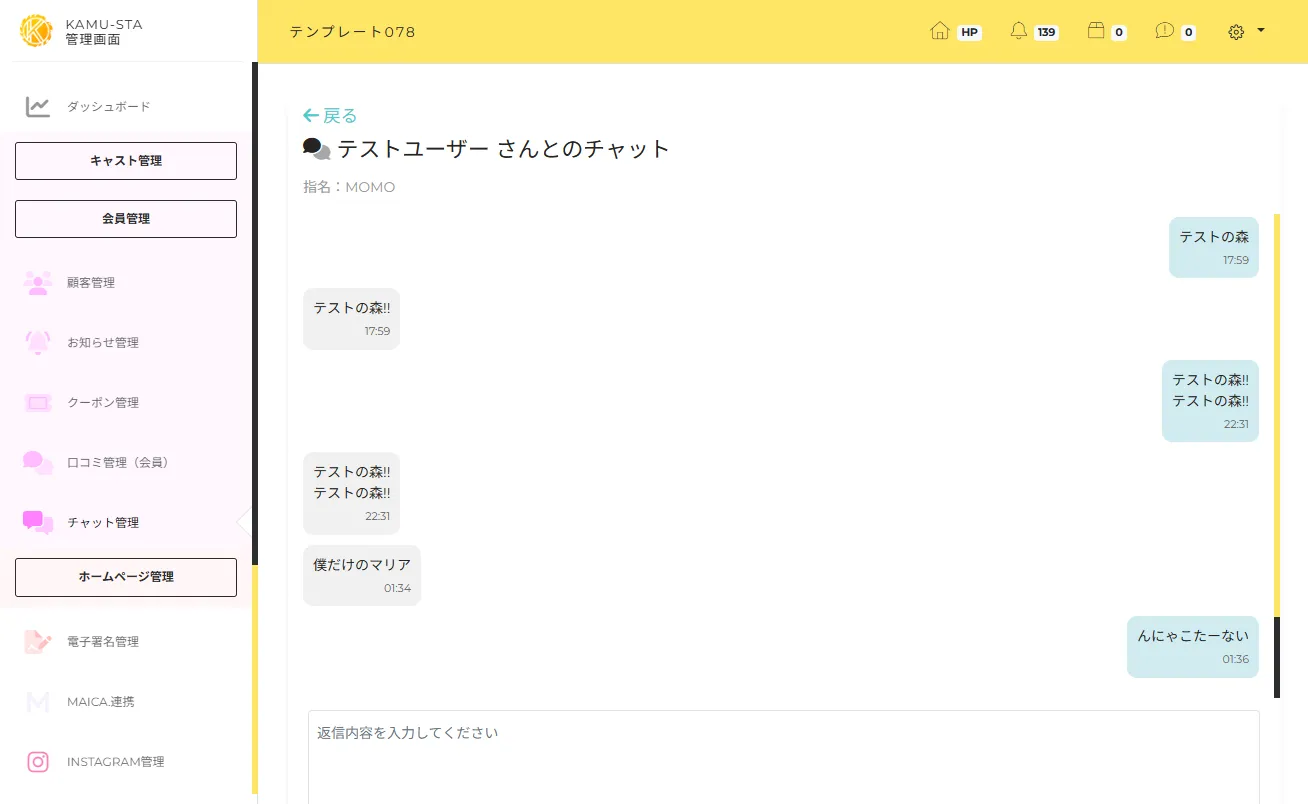Select the チャット管理 icon

click(38, 522)
